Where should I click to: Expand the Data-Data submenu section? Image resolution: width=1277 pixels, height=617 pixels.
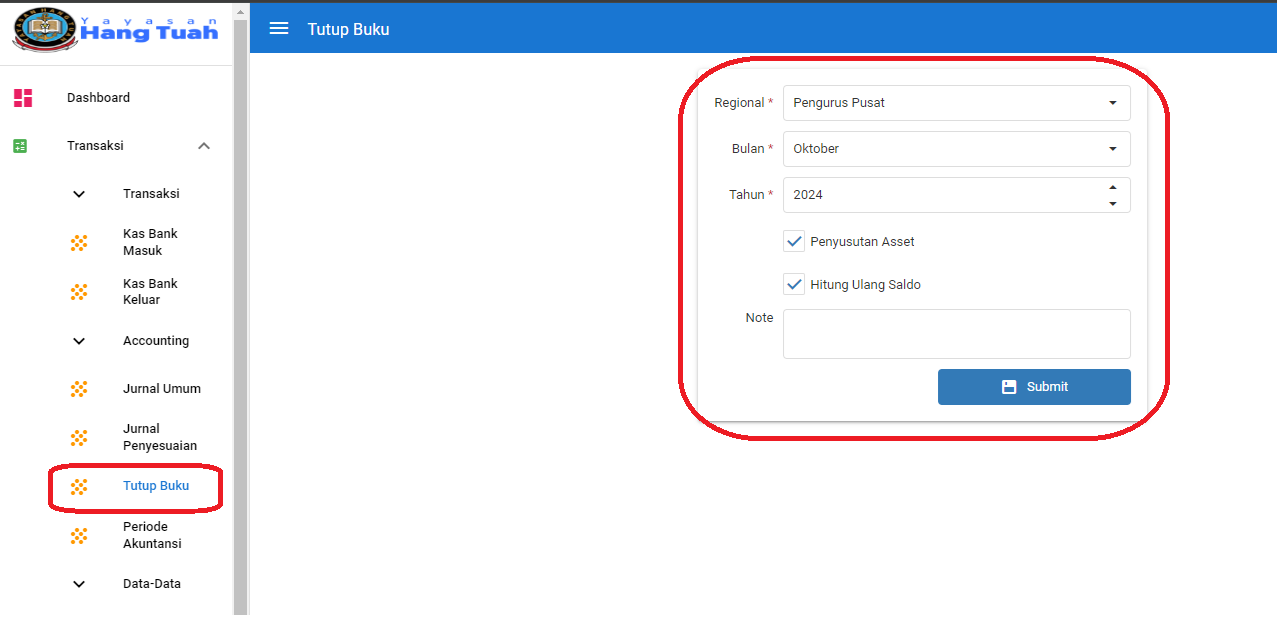tap(80, 584)
